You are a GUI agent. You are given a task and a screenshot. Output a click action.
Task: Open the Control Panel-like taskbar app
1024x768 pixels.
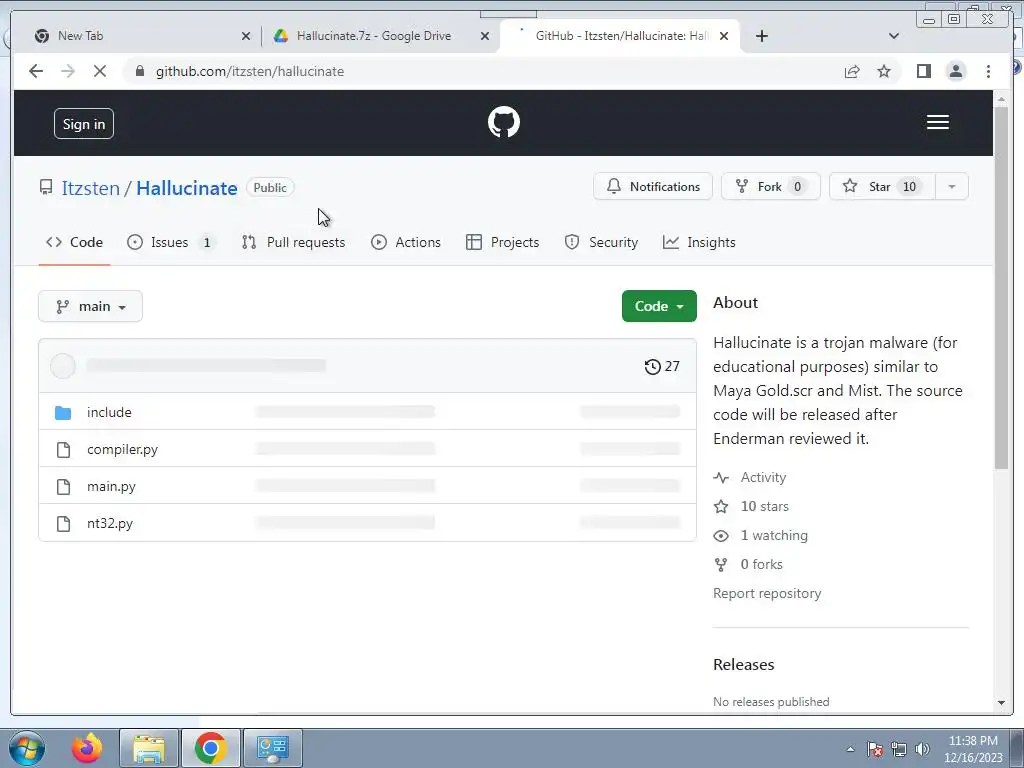(x=272, y=748)
